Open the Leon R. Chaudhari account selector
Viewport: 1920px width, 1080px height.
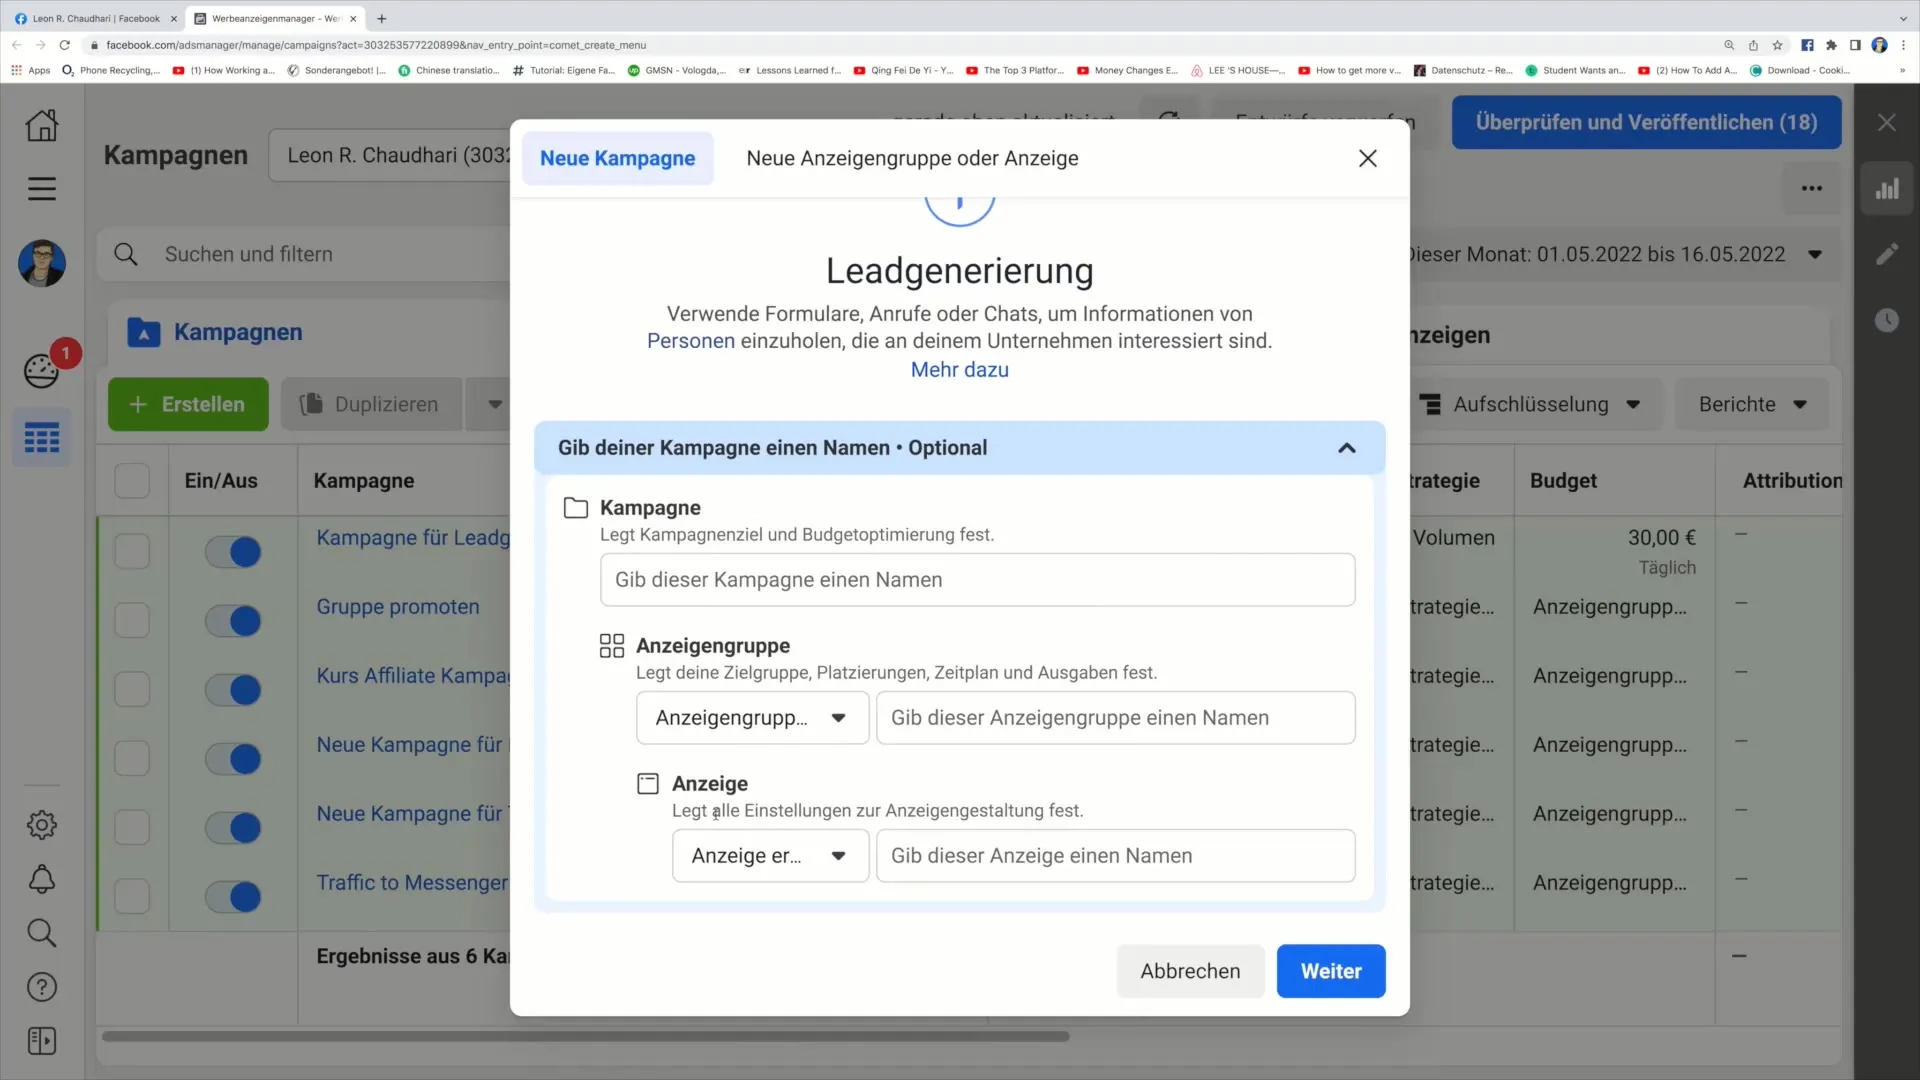pyautogui.click(x=391, y=155)
